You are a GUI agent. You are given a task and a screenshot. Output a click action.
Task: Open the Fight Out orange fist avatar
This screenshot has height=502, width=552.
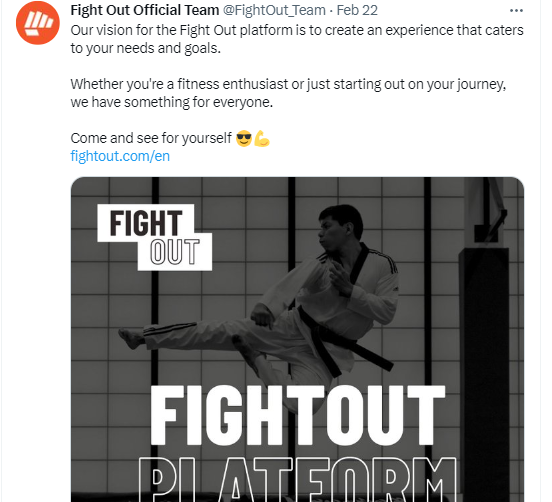click(38, 23)
